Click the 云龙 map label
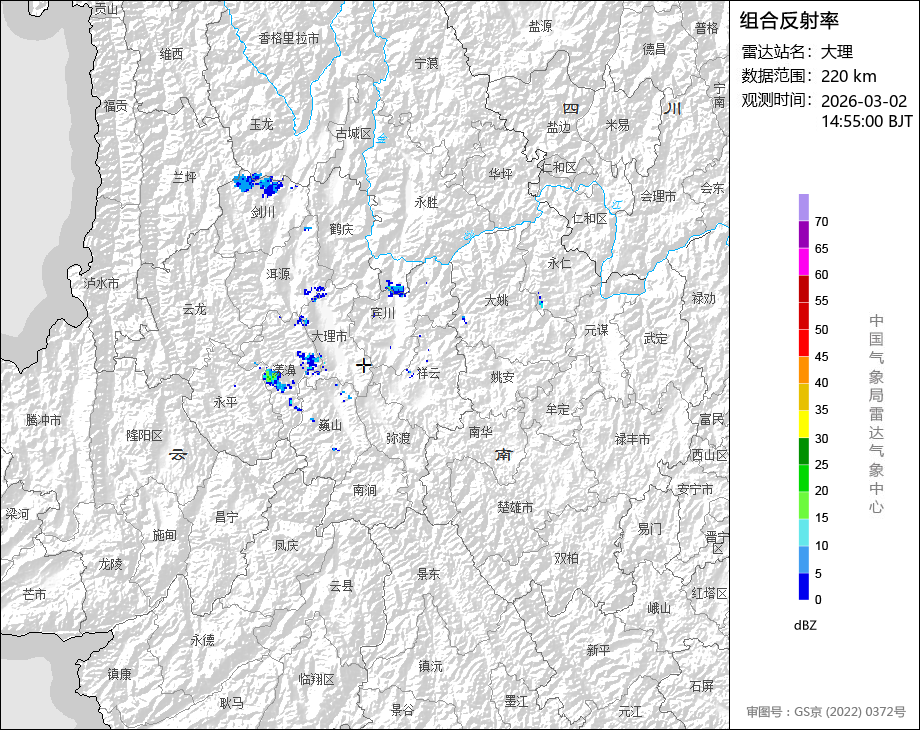The height and width of the screenshot is (730, 920). 195,309
